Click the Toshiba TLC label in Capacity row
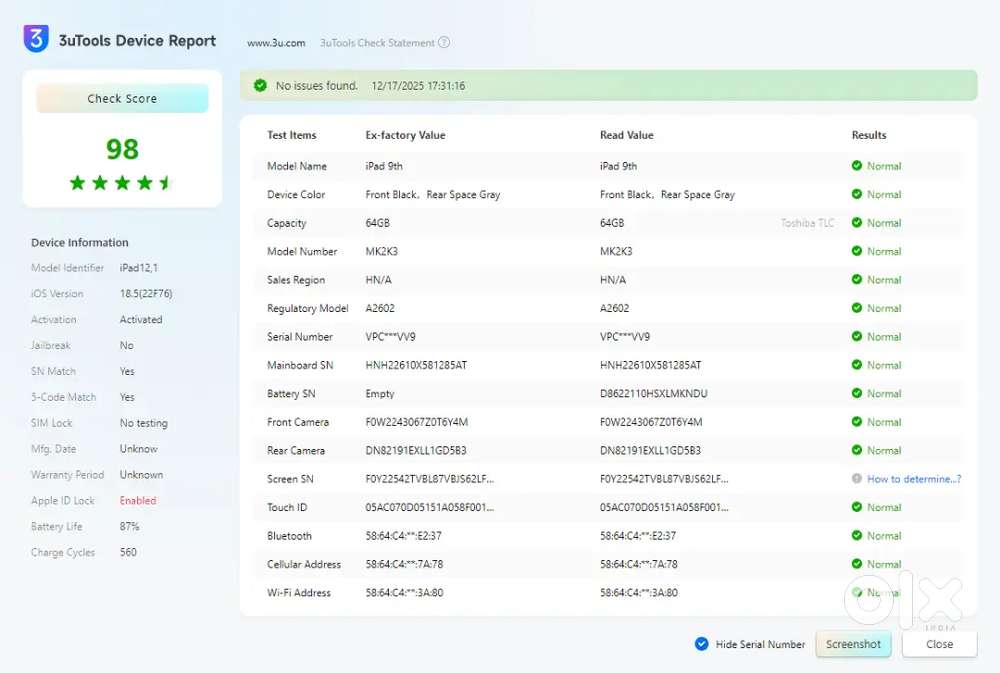Screen dimensions: 1000x673 (807, 223)
